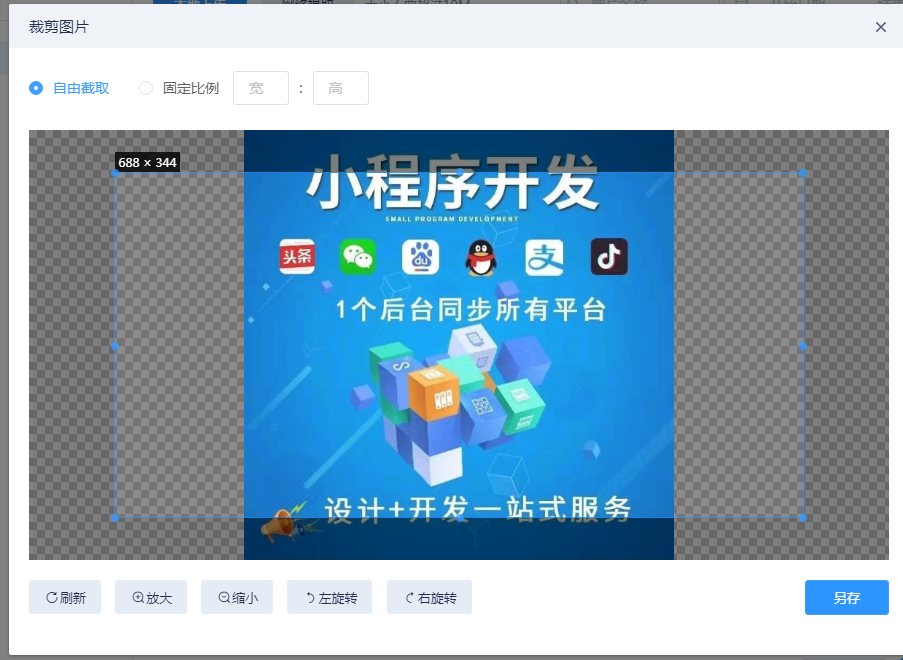The height and width of the screenshot is (660, 903).
Task: Click the 1个后台同步所有平台 text
Action: (471, 309)
